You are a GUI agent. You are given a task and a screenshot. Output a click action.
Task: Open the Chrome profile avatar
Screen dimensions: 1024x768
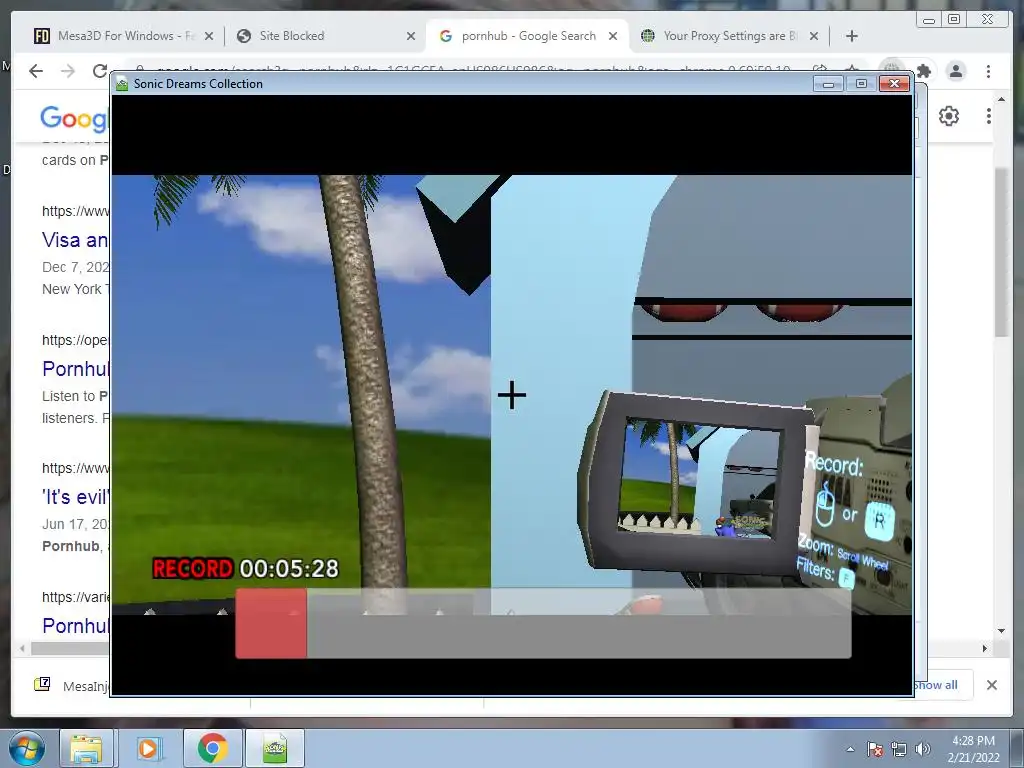coord(955,71)
